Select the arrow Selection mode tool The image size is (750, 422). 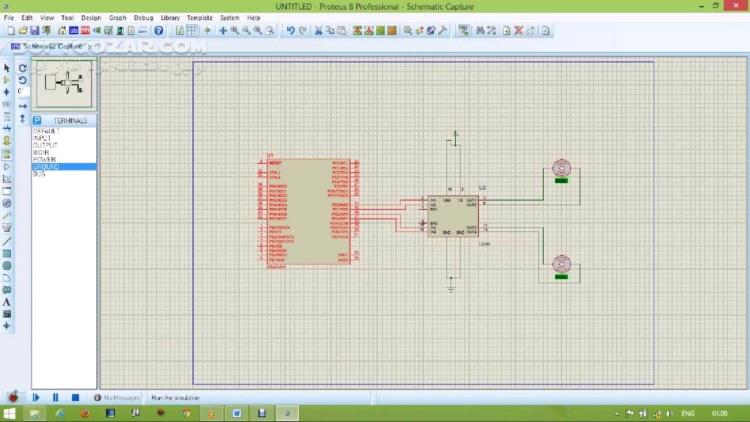pos(7,68)
